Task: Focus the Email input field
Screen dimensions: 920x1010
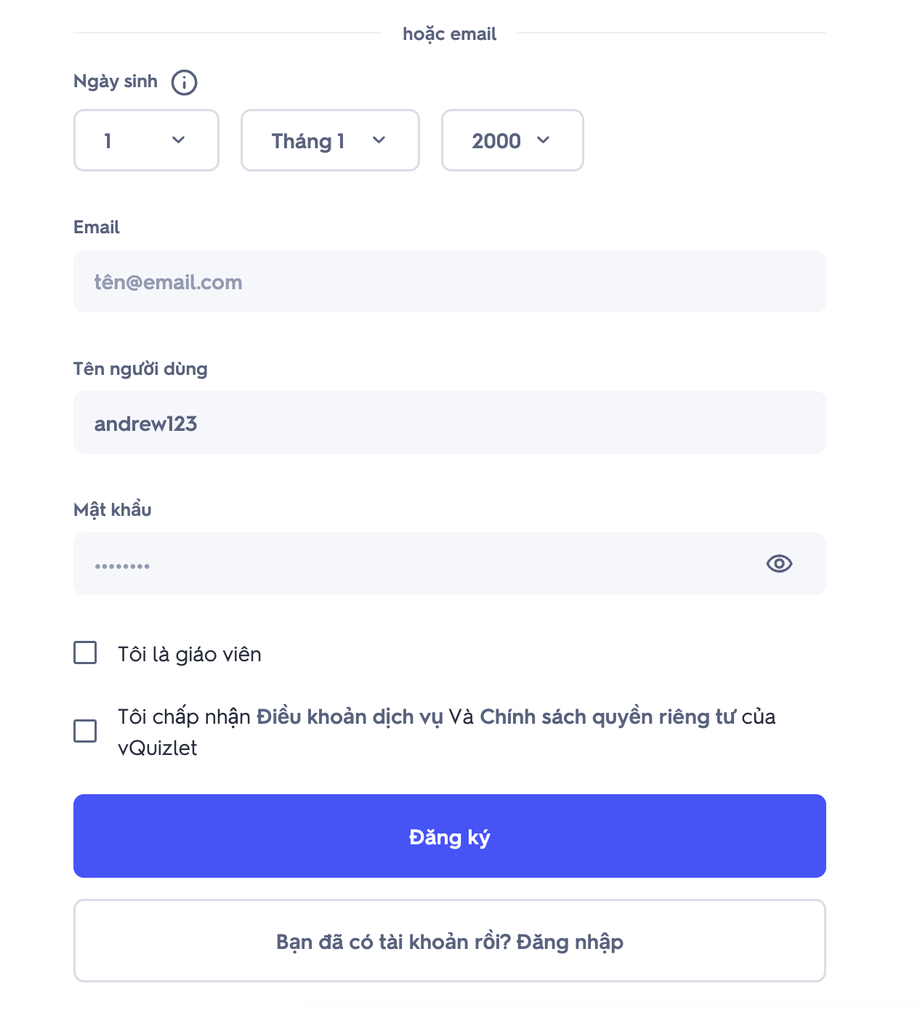Action: click(449, 282)
